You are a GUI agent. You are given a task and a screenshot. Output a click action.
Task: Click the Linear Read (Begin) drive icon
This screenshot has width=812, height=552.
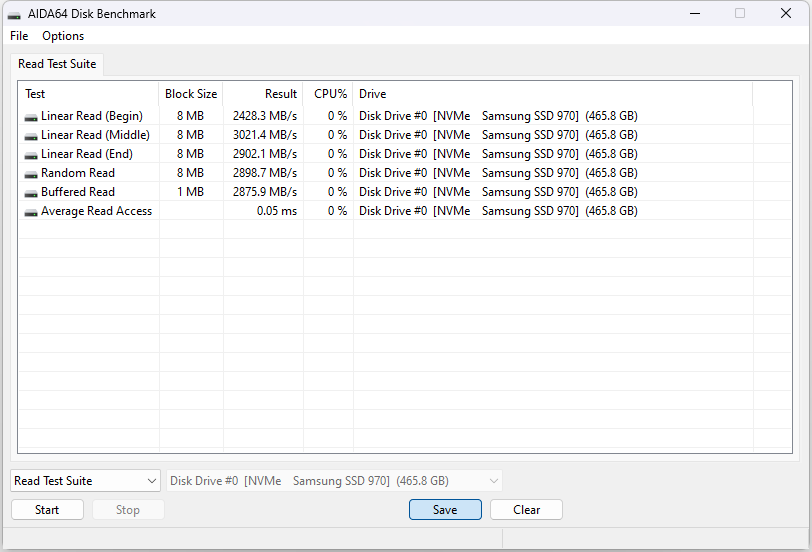(31, 118)
